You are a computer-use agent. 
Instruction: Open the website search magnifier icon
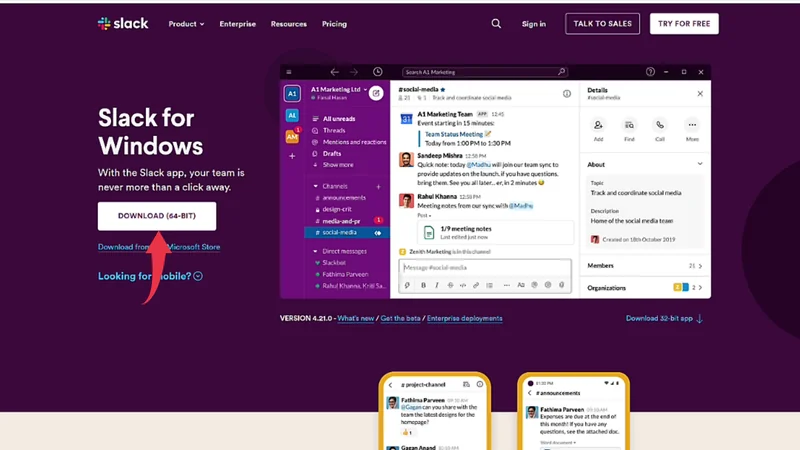point(496,23)
